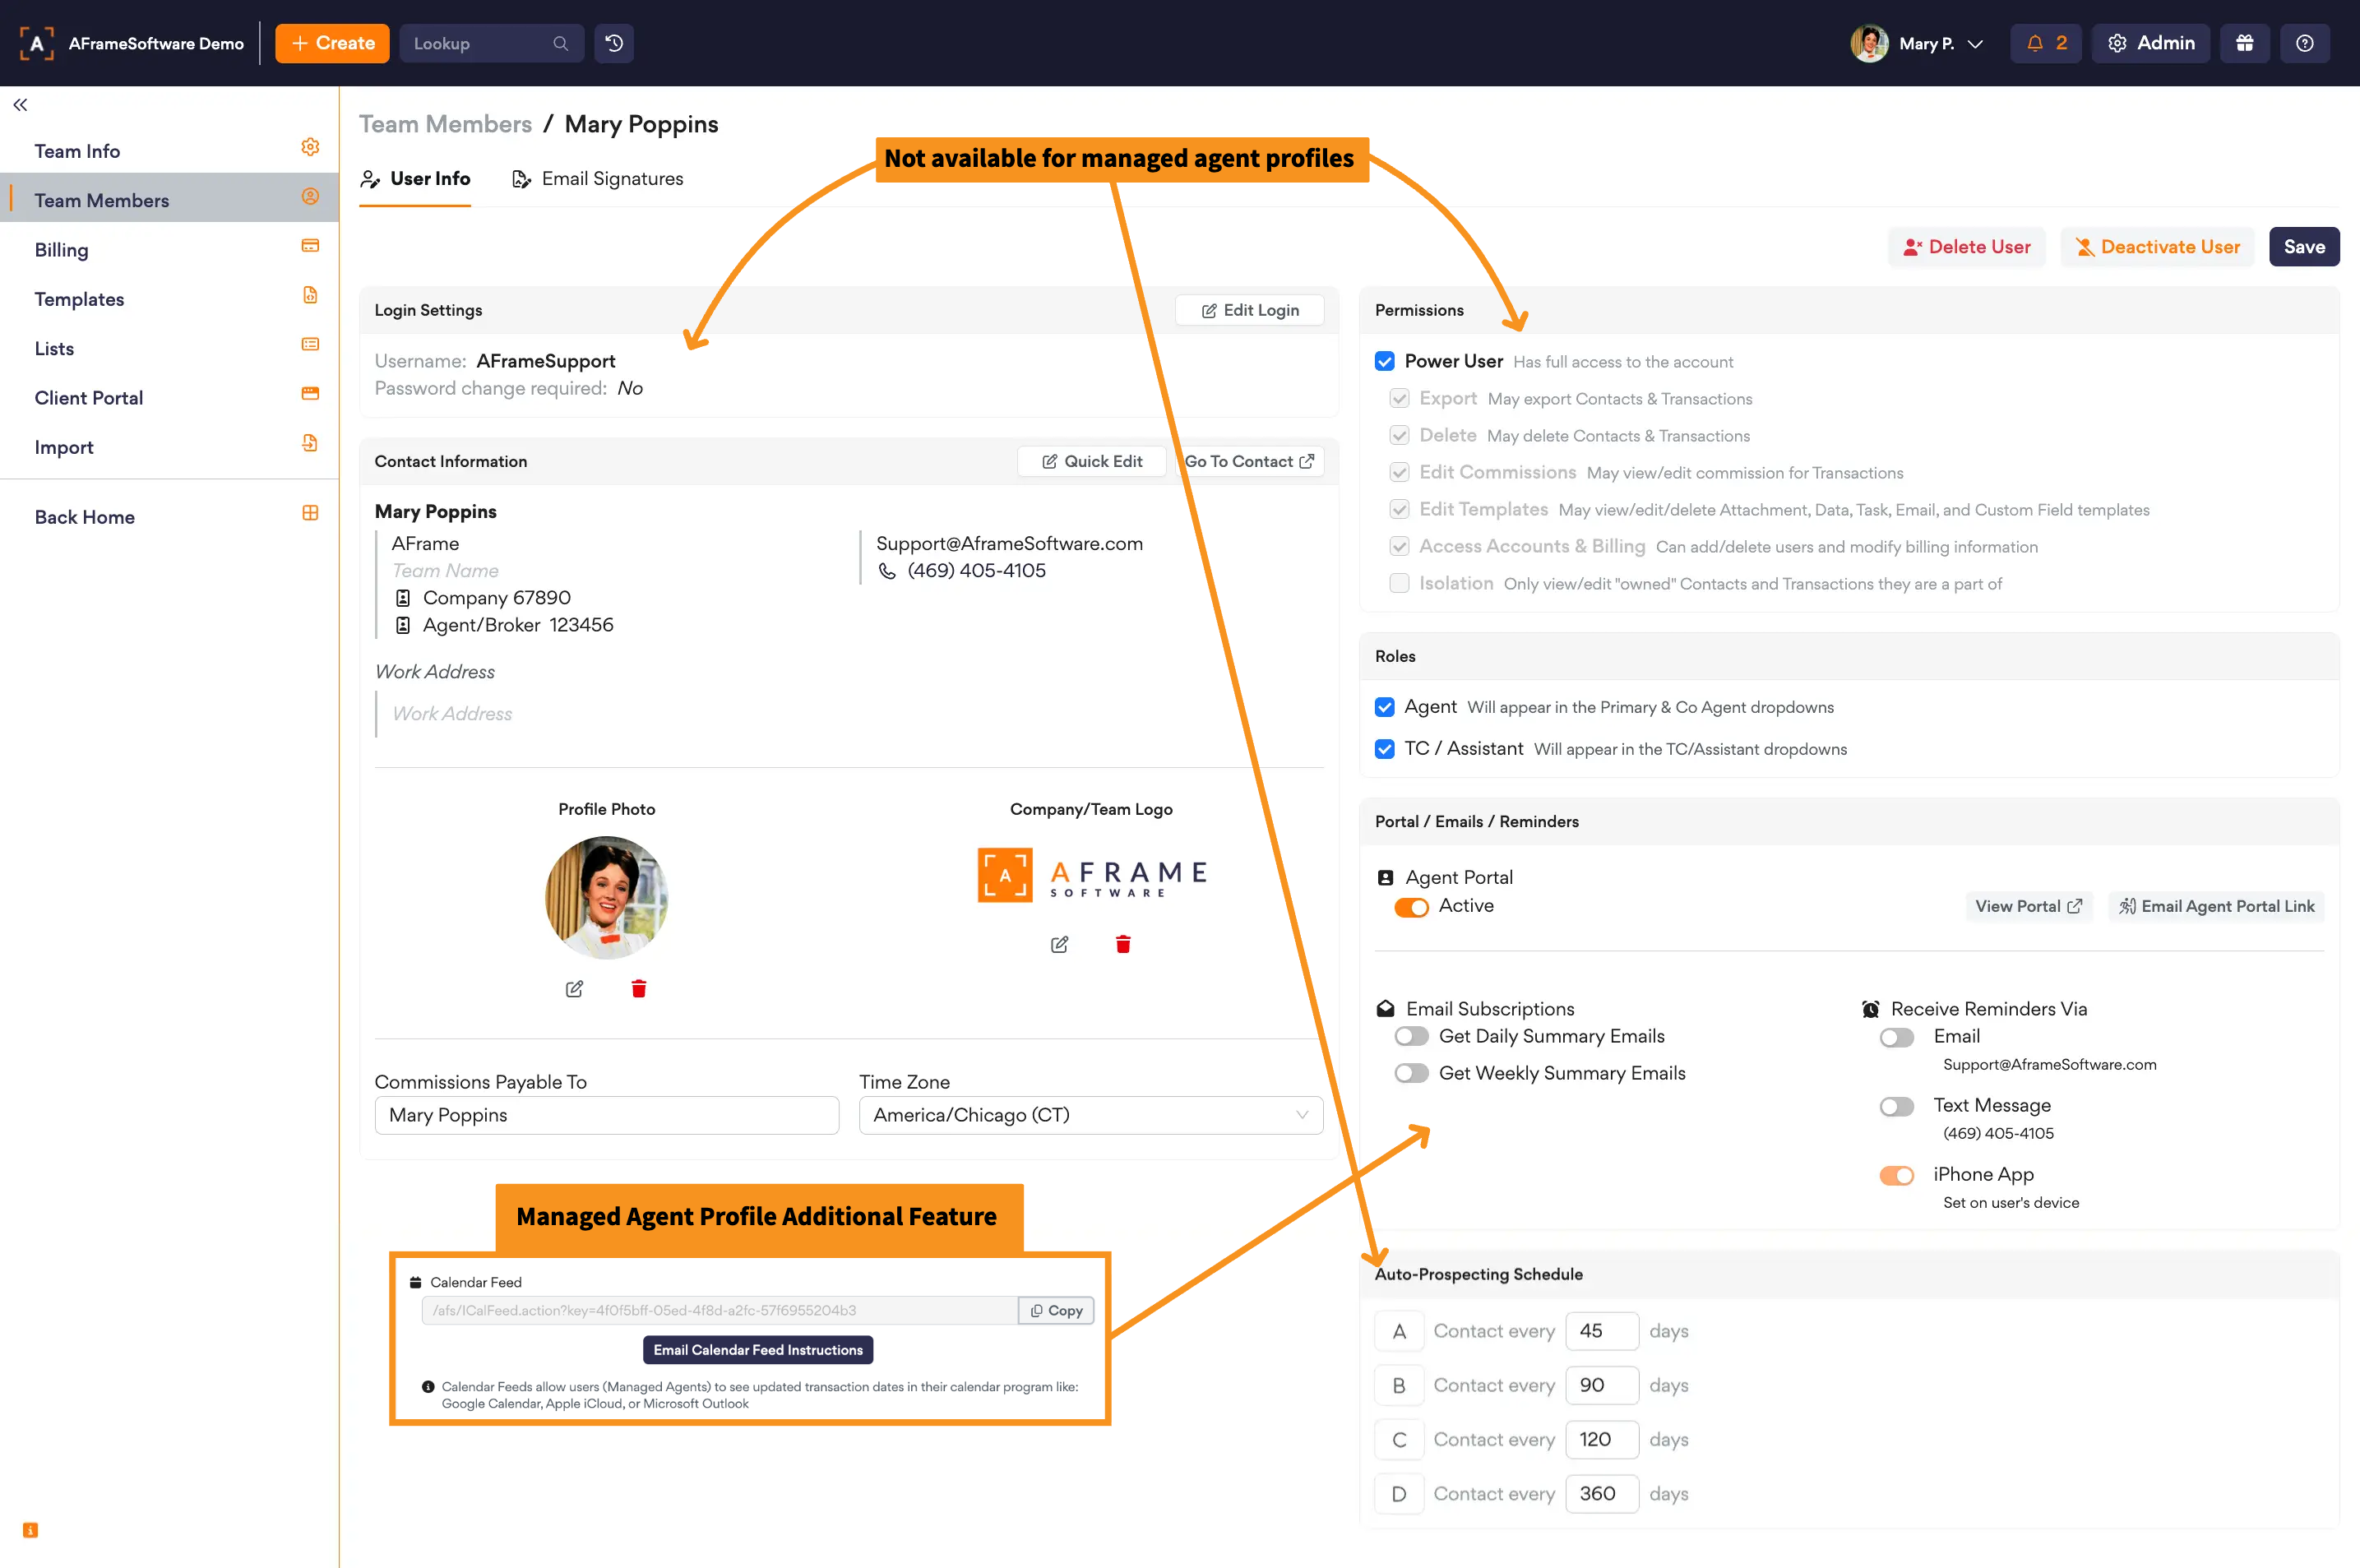Collapse sidebar with double chevron icon
The width and height of the screenshot is (2360, 1568).
[20, 104]
